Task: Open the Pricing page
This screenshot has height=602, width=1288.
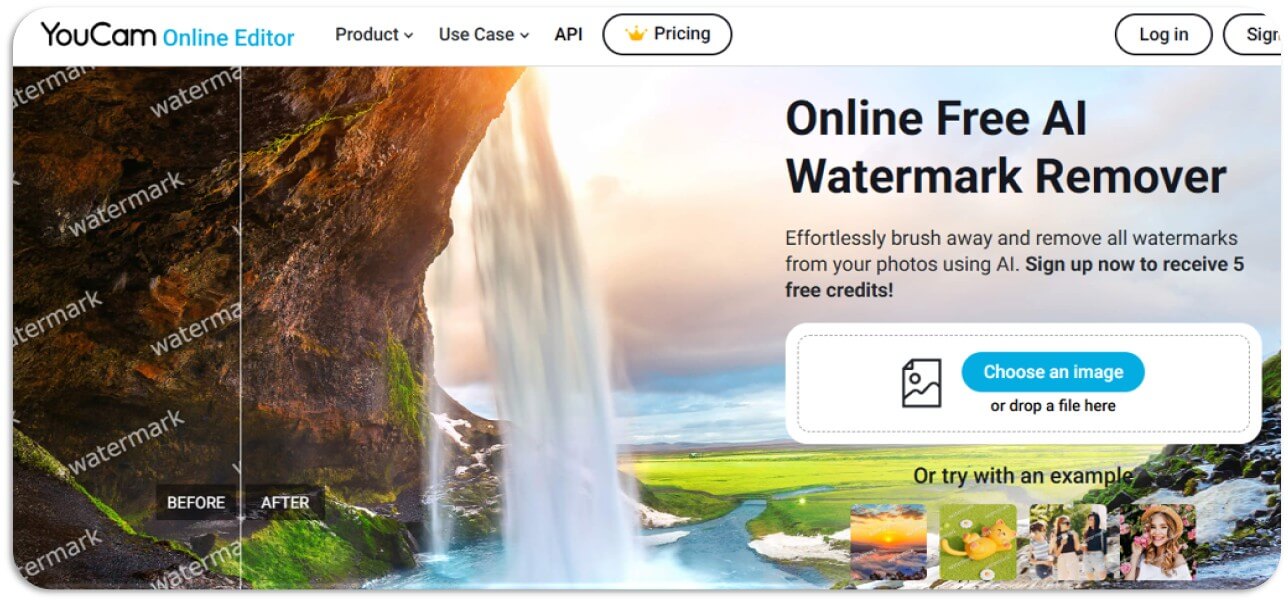Action: [x=667, y=34]
